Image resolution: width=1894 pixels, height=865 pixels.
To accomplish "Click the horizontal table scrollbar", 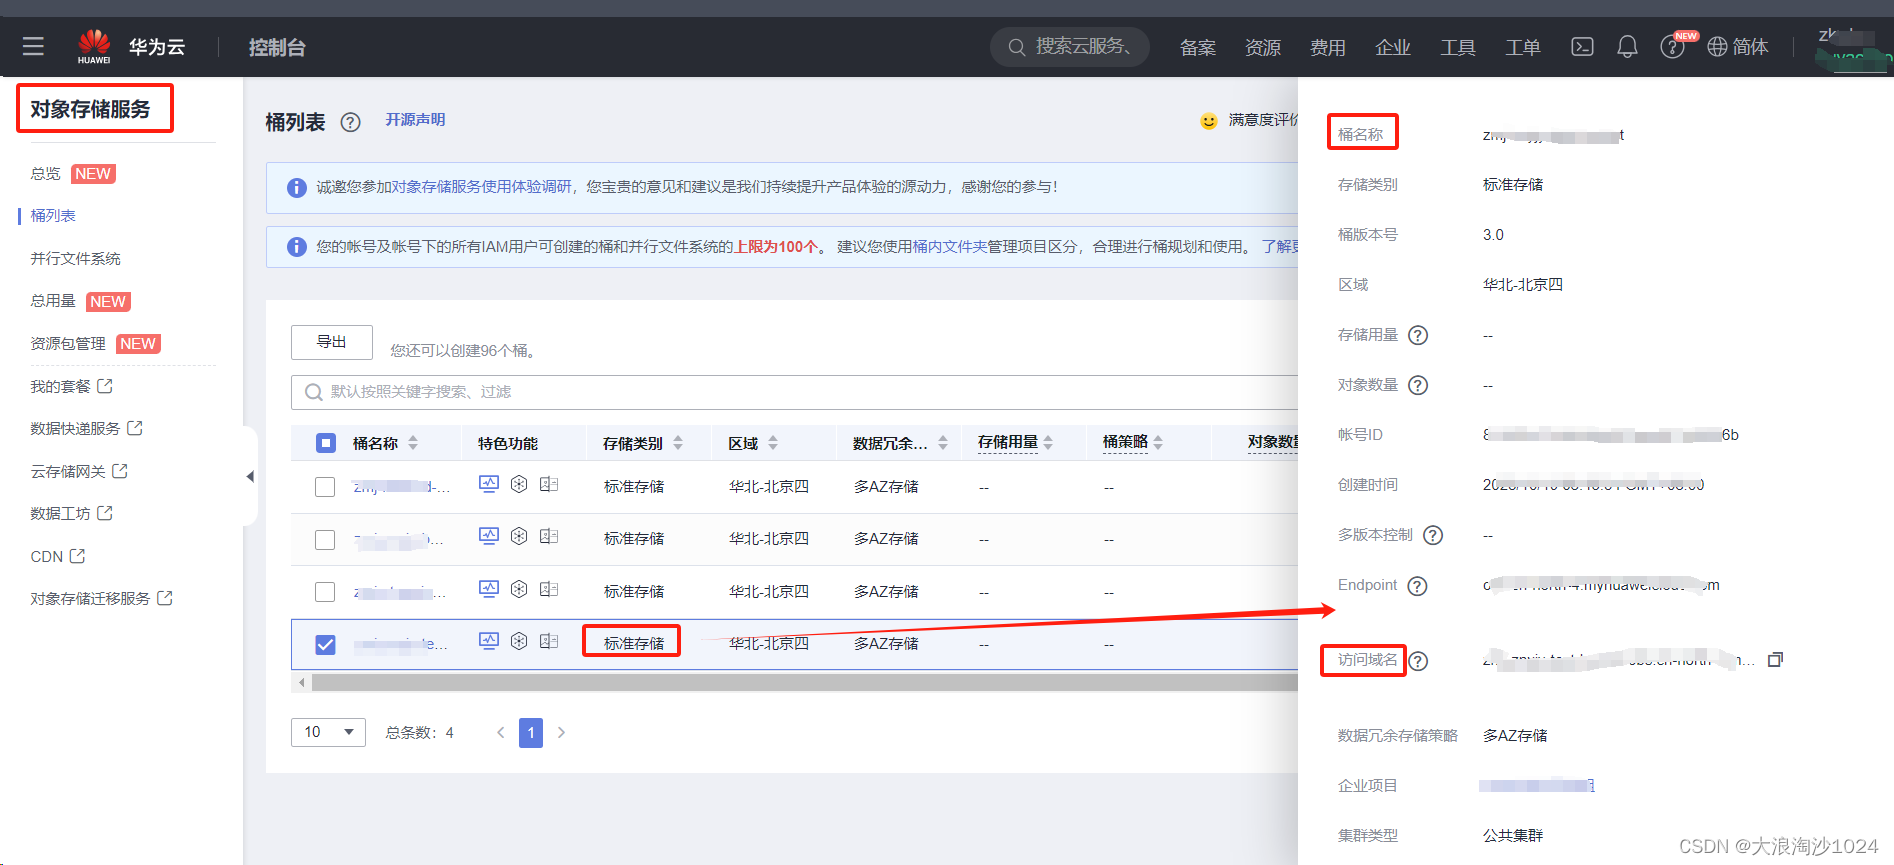I will [x=804, y=682].
